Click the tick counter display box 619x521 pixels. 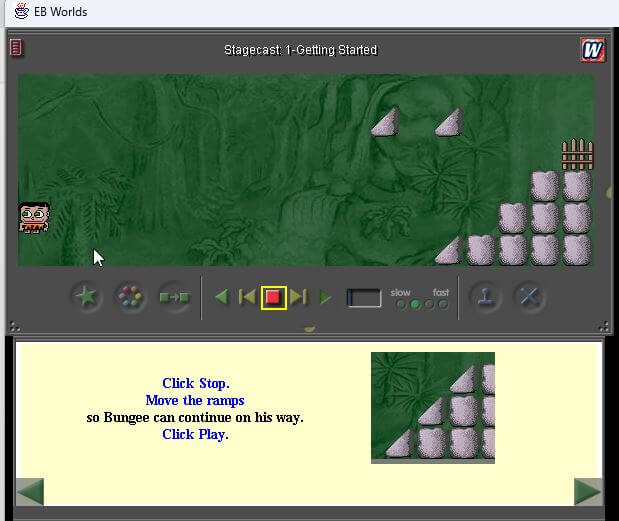(x=364, y=298)
